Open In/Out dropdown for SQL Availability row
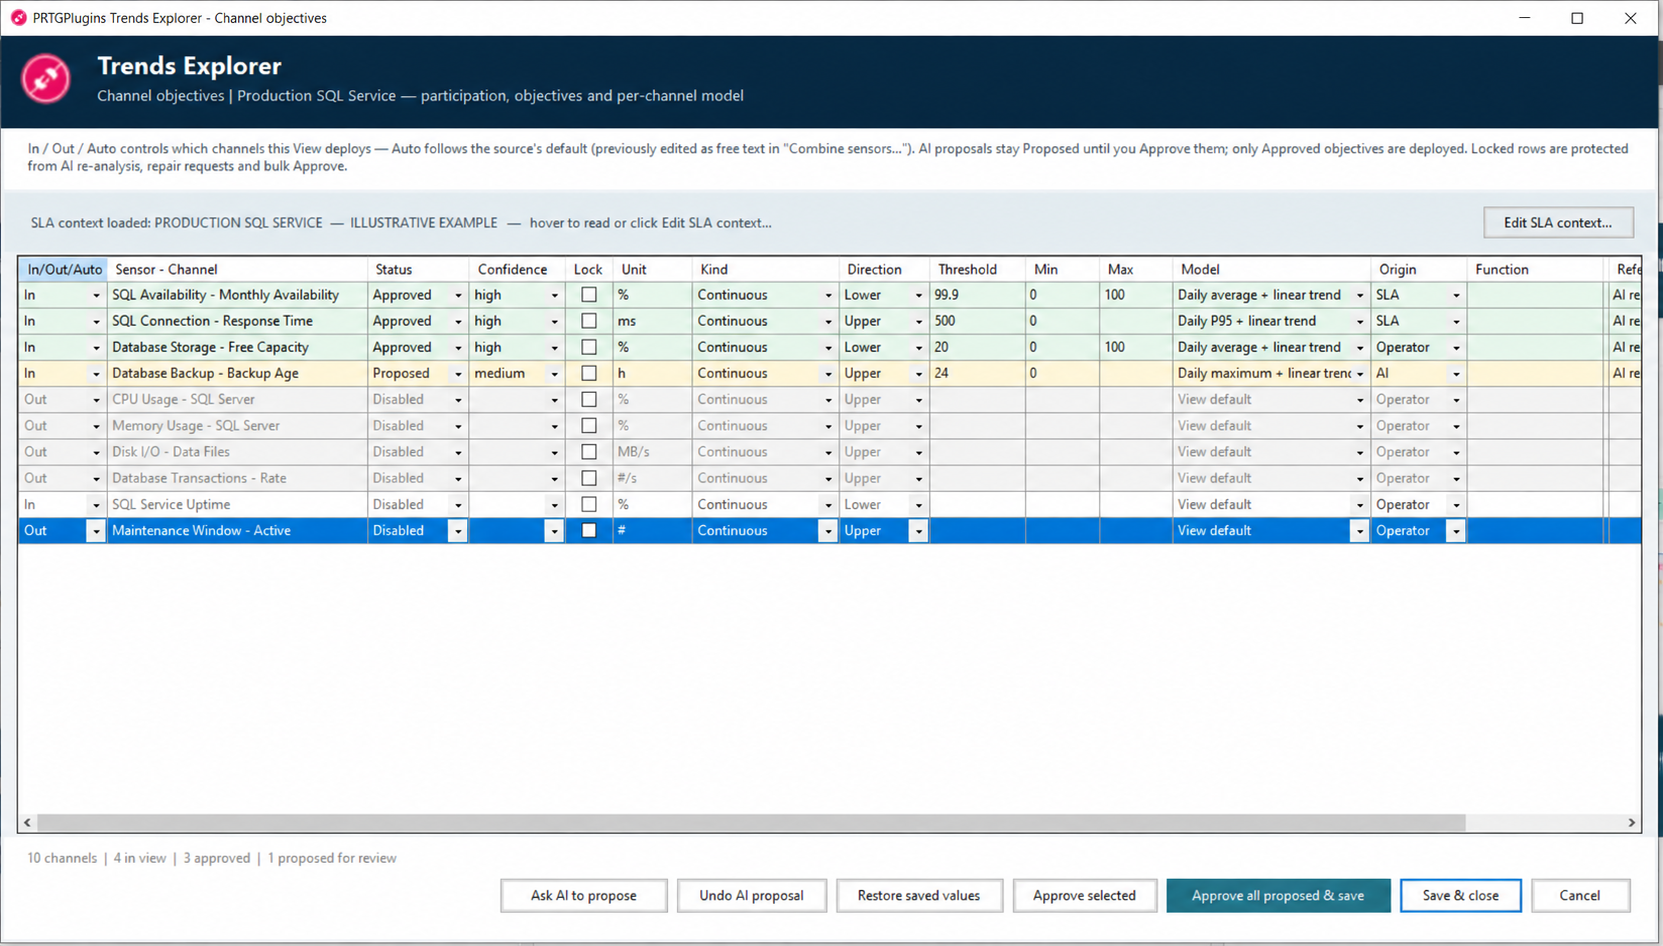This screenshot has height=946, width=1663. point(96,296)
